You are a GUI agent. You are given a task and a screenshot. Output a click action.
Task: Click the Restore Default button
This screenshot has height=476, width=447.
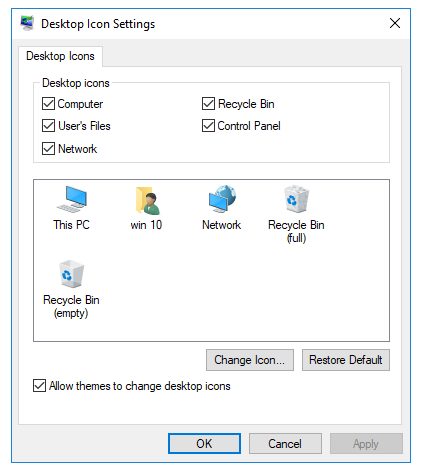click(346, 360)
